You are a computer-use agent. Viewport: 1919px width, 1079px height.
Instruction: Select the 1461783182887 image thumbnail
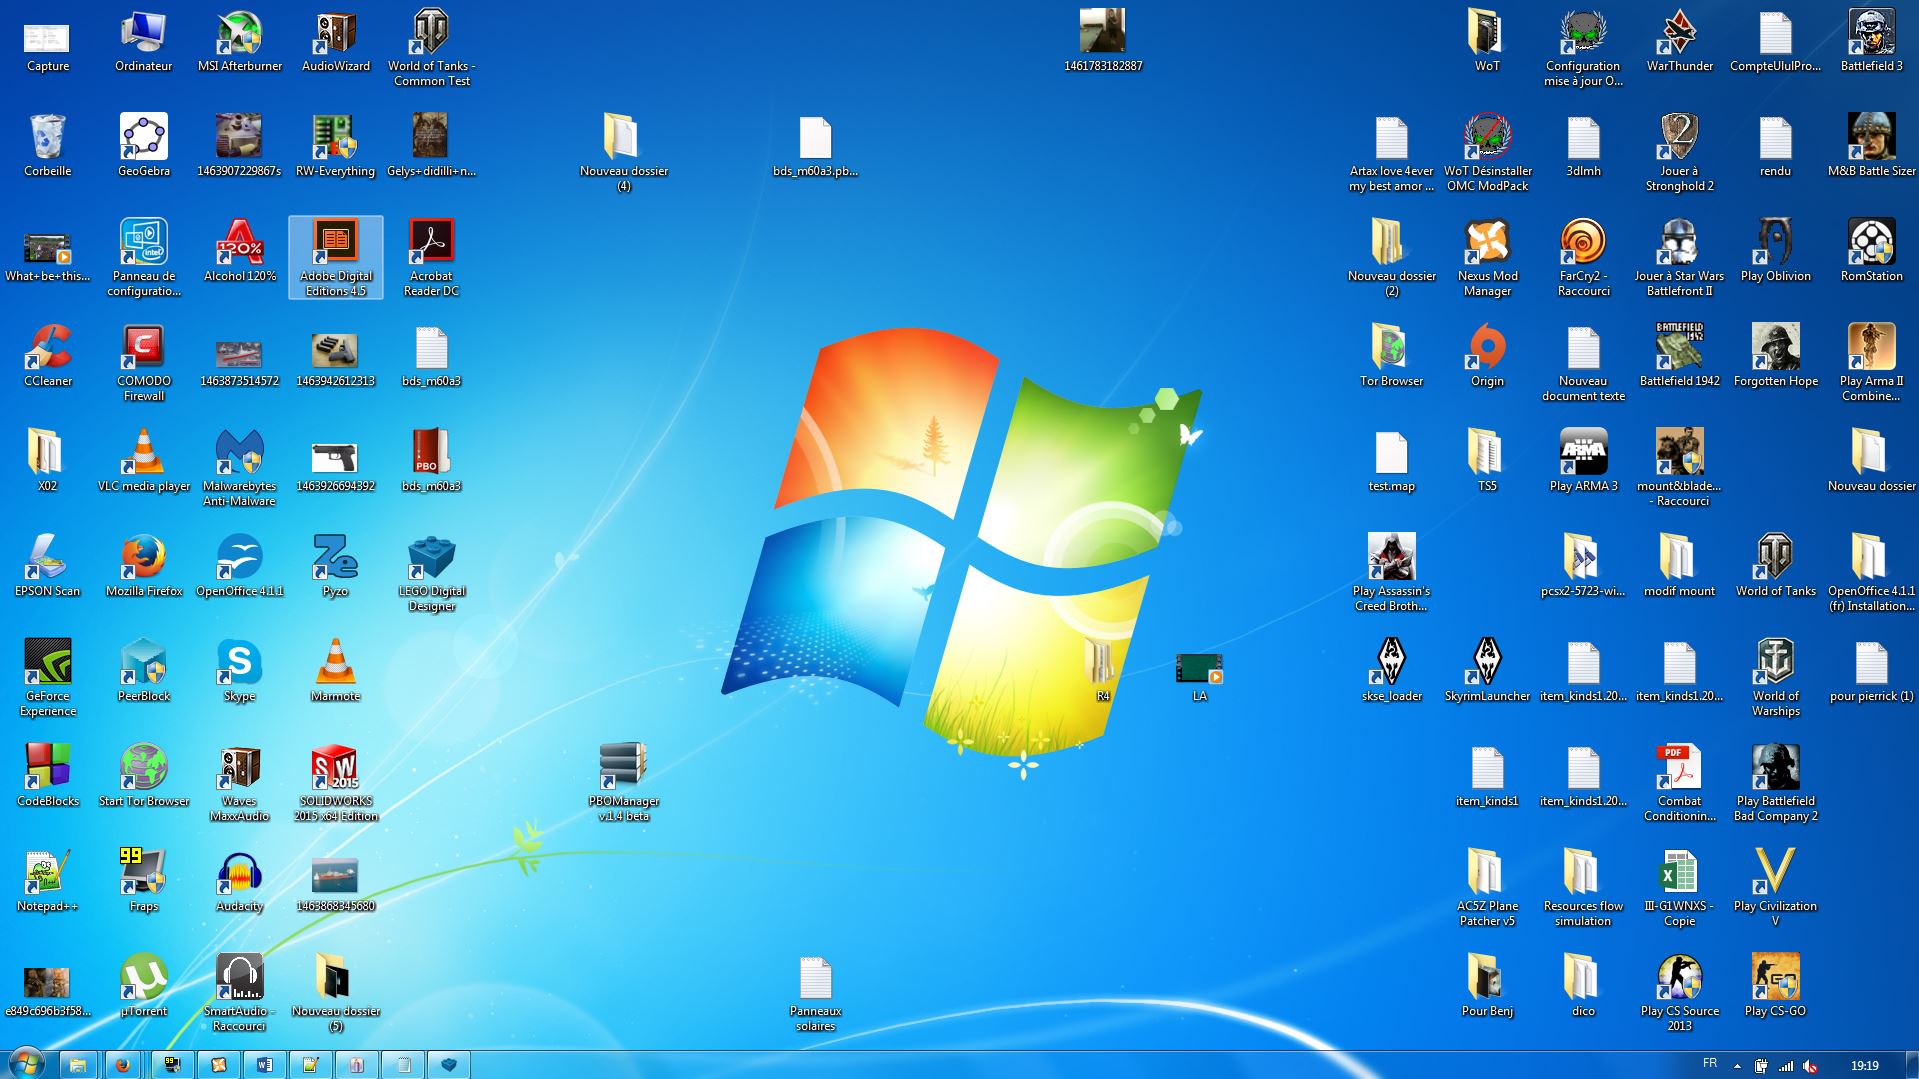click(1103, 42)
